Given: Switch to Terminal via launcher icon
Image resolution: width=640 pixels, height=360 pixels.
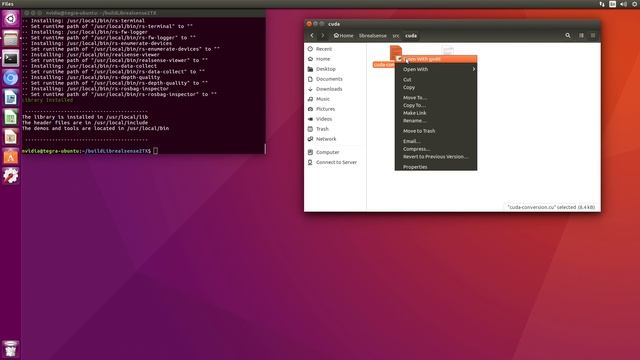Looking at the screenshot, I should 11,59.
